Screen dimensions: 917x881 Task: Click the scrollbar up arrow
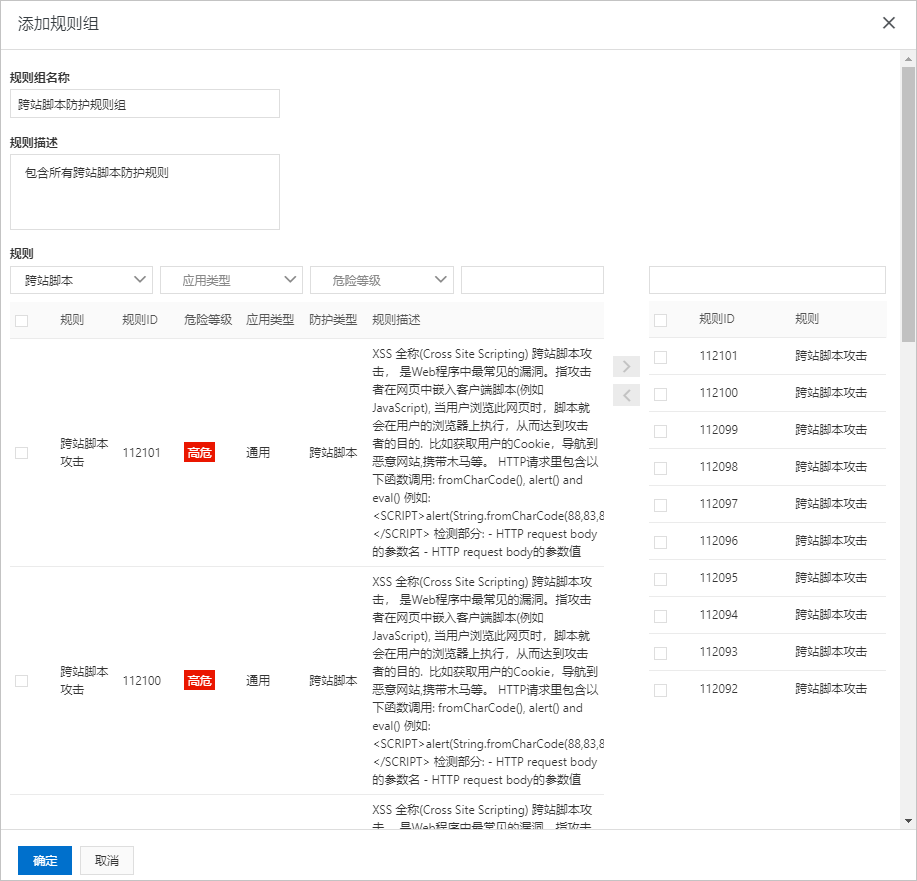pos(908,59)
